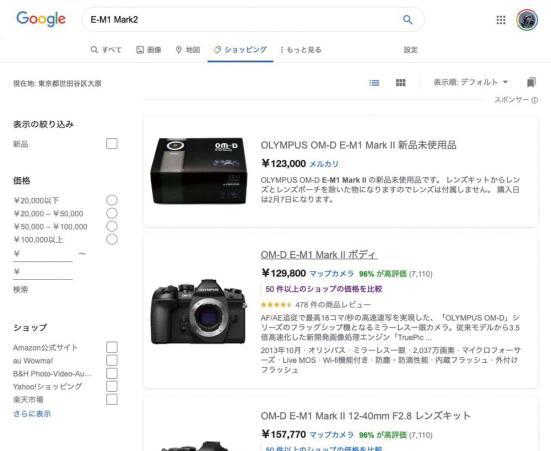Open the 画像 tab
Viewport: 551px width, 451px height.
pyautogui.click(x=149, y=50)
